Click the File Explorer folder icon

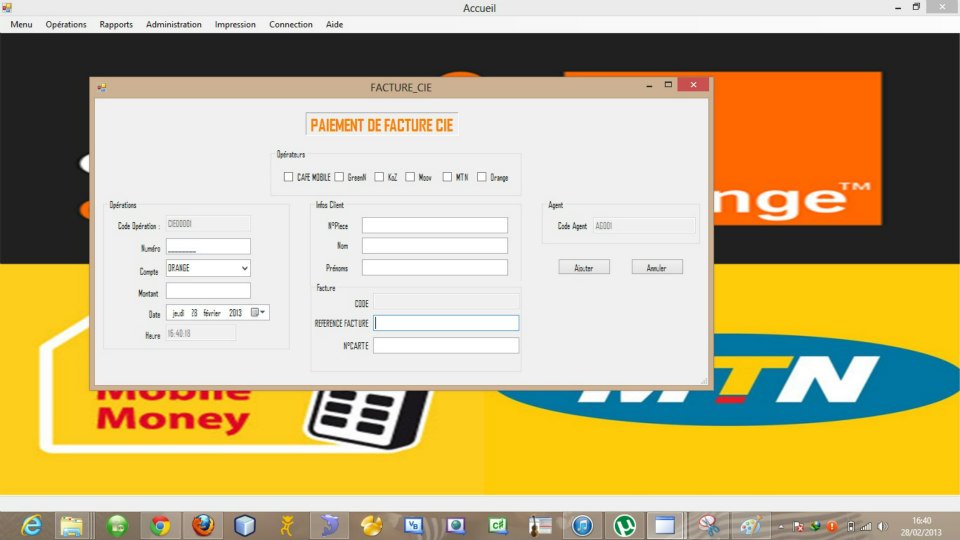click(71, 525)
